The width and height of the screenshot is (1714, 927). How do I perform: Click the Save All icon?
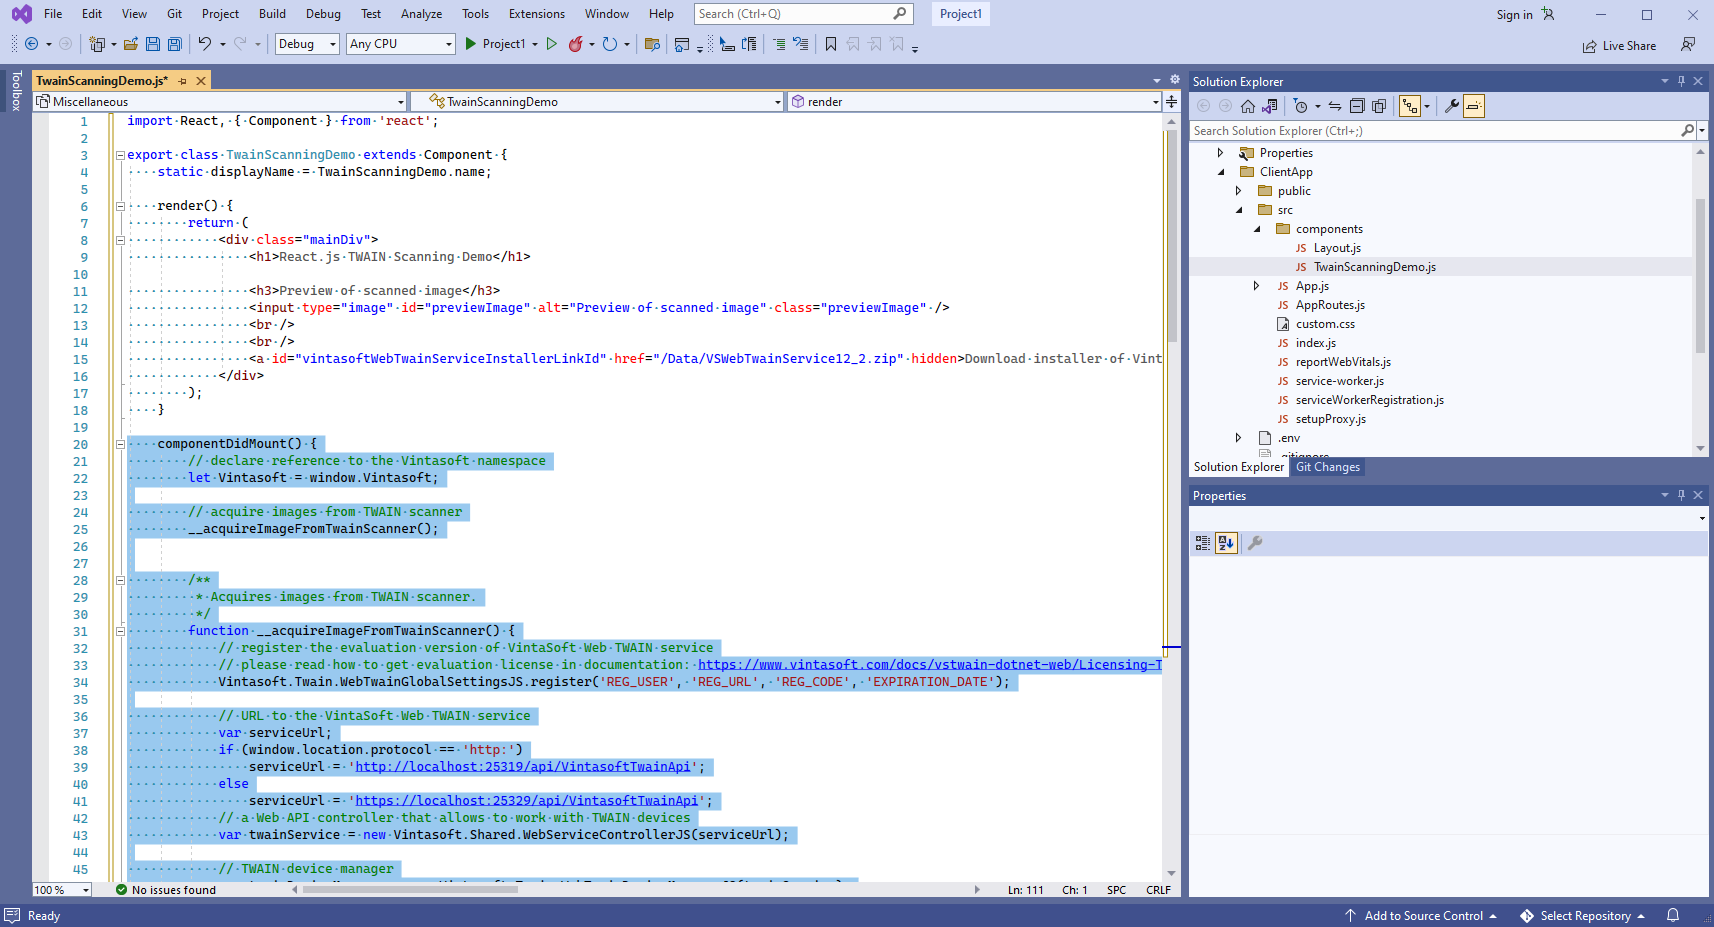[175, 44]
